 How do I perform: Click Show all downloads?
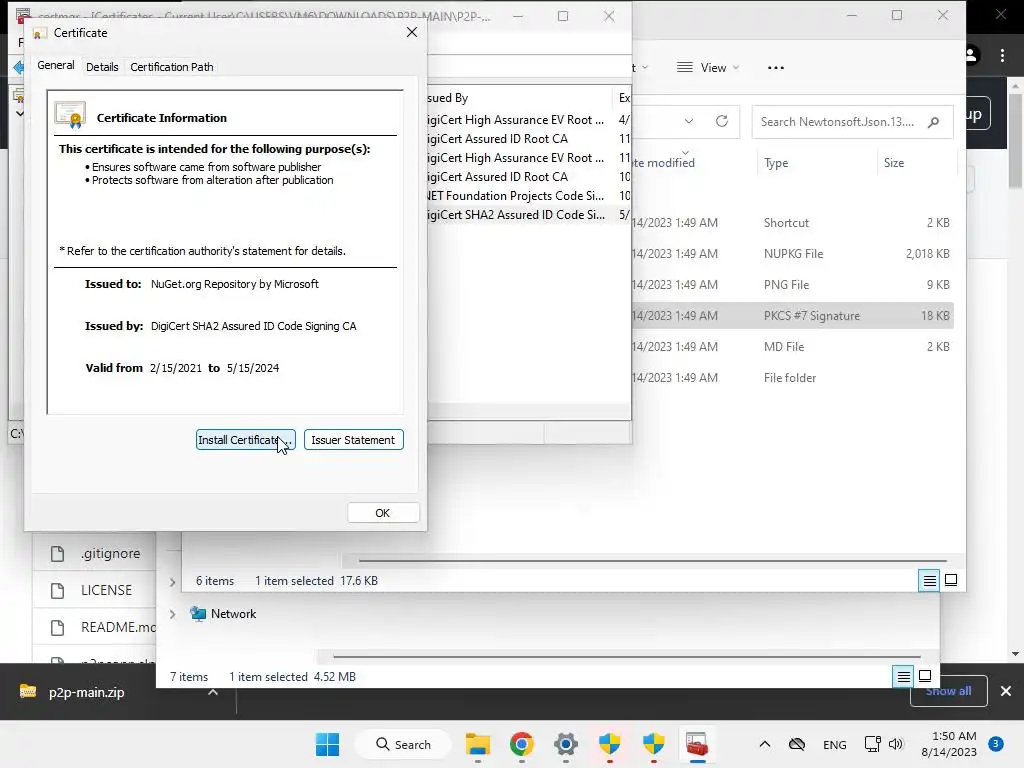[948, 691]
